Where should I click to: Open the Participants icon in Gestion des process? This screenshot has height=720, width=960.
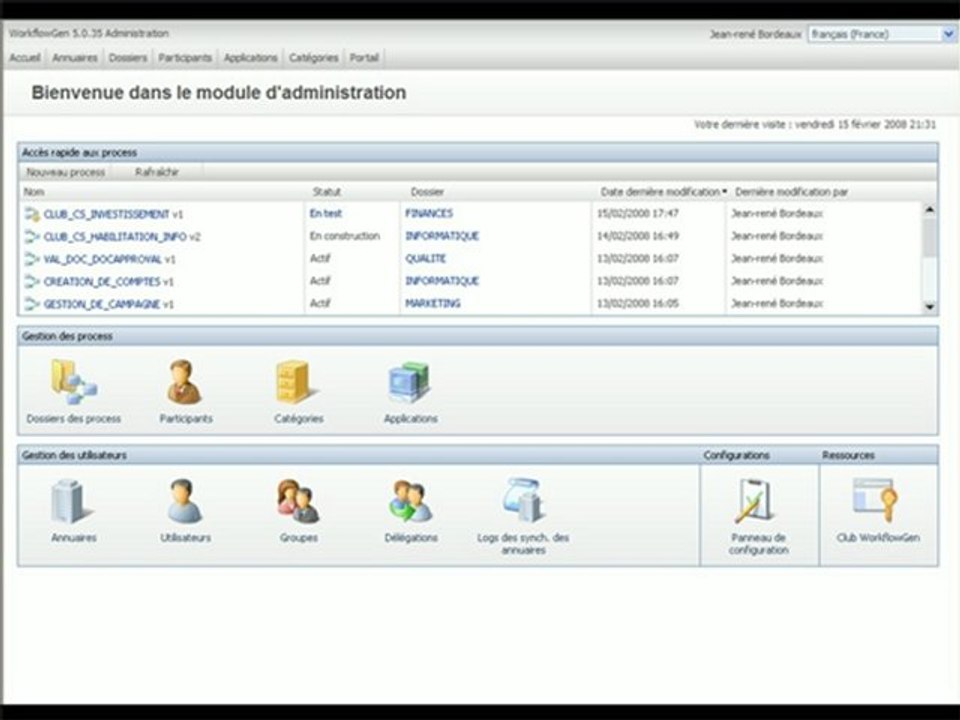click(184, 382)
